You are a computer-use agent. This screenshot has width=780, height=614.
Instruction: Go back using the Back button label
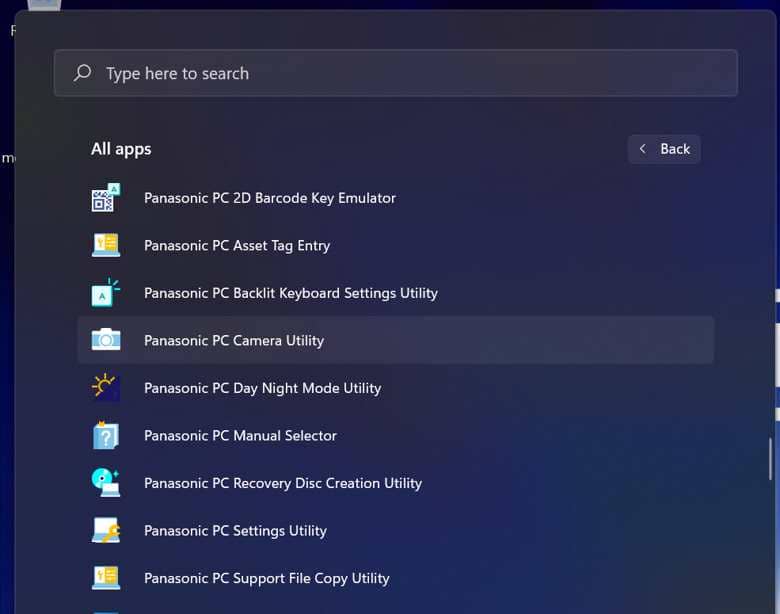(675, 149)
